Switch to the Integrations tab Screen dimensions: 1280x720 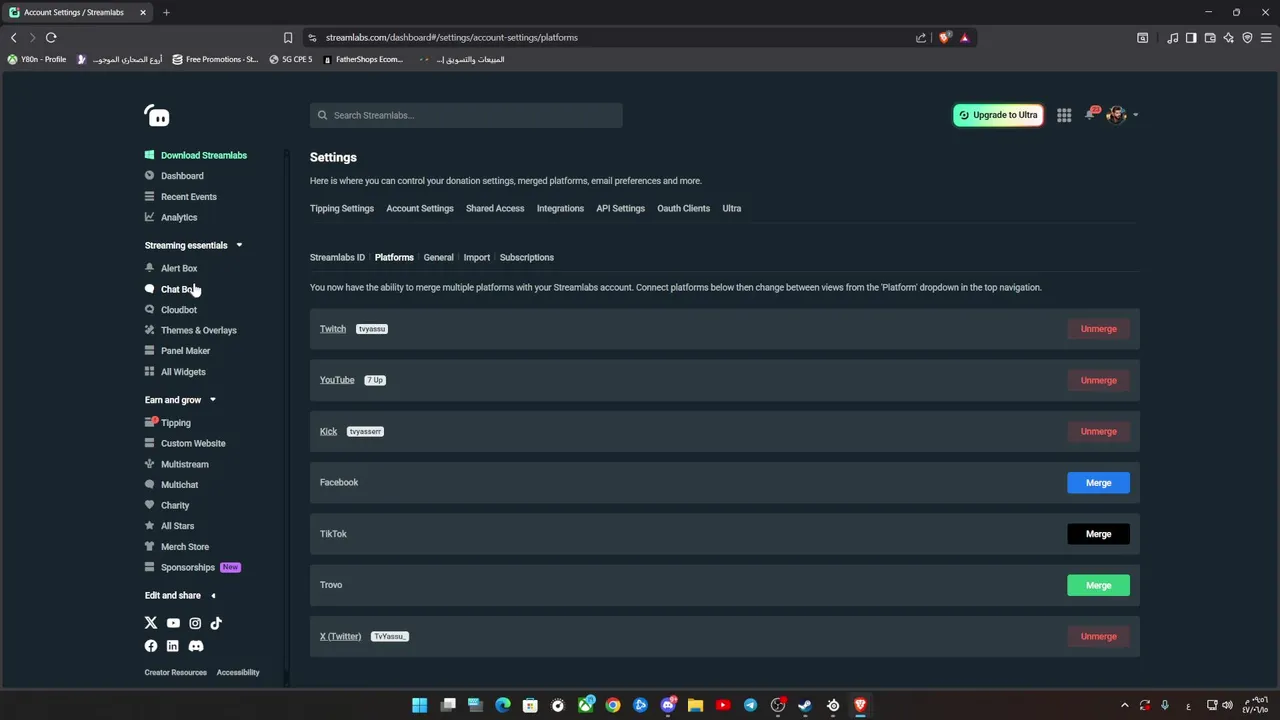point(560,208)
